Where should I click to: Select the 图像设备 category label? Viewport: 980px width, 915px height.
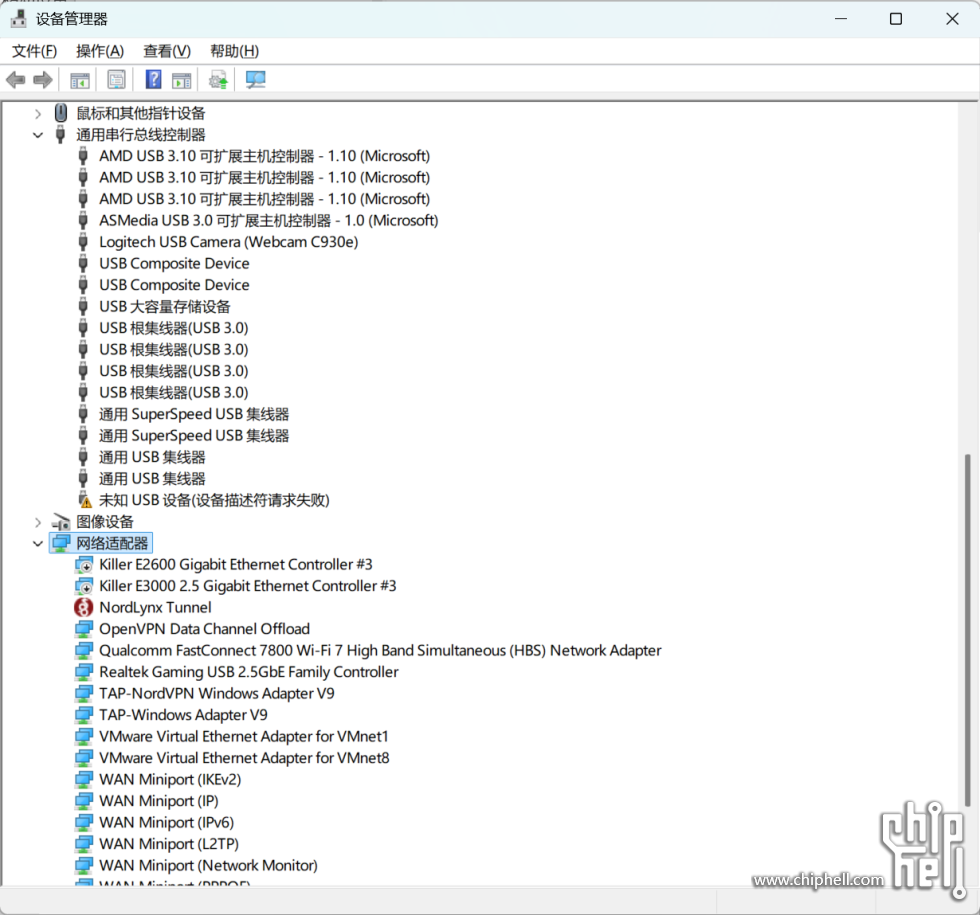click(105, 522)
